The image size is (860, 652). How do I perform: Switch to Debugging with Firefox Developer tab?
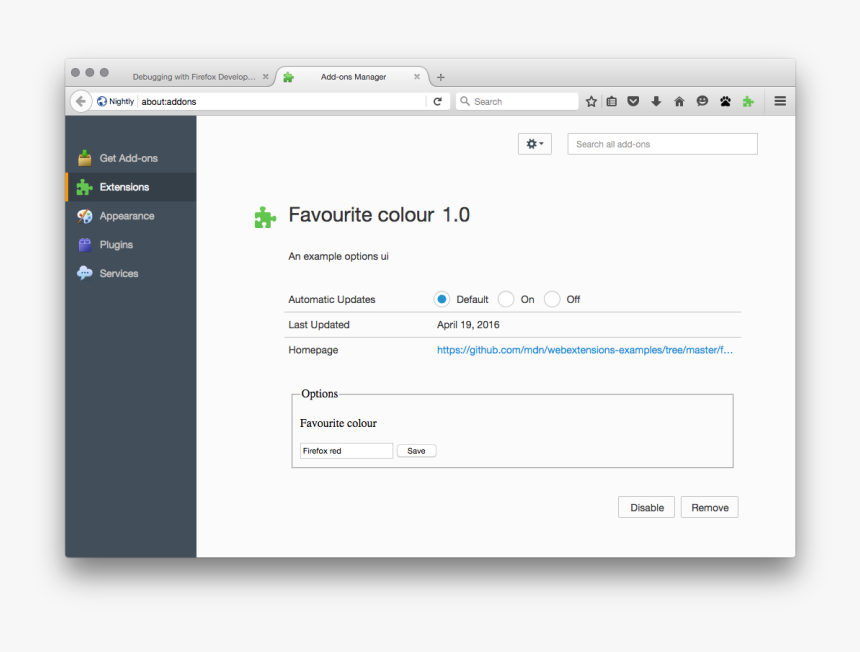coord(194,77)
